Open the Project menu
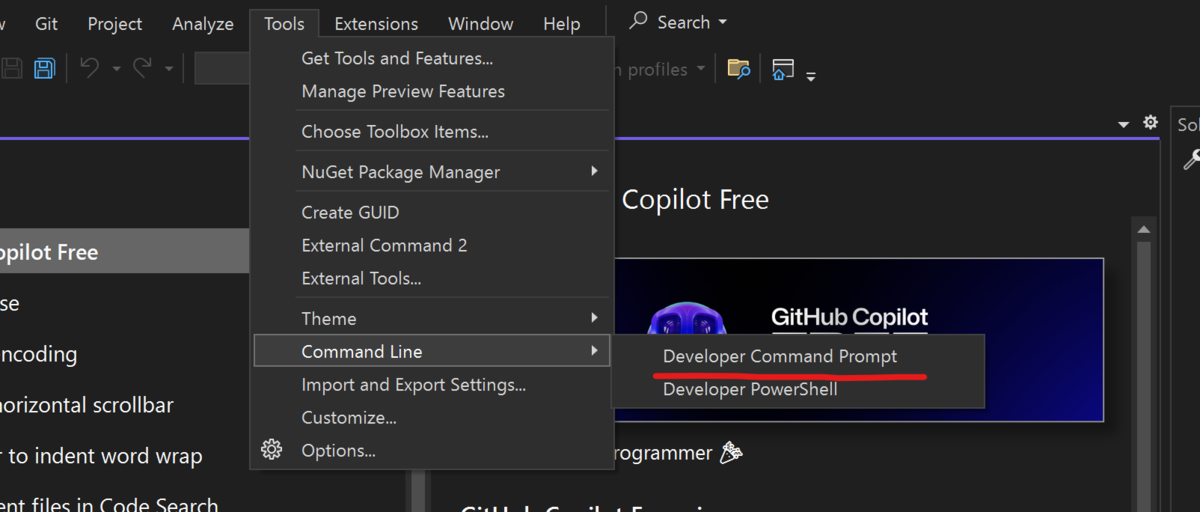1200x512 pixels. [x=115, y=23]
